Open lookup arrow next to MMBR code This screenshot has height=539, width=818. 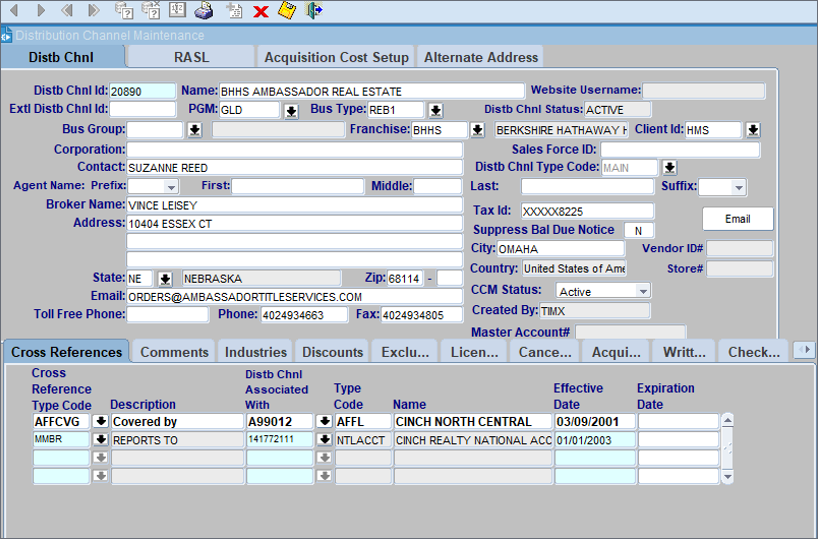coord(100,439)
